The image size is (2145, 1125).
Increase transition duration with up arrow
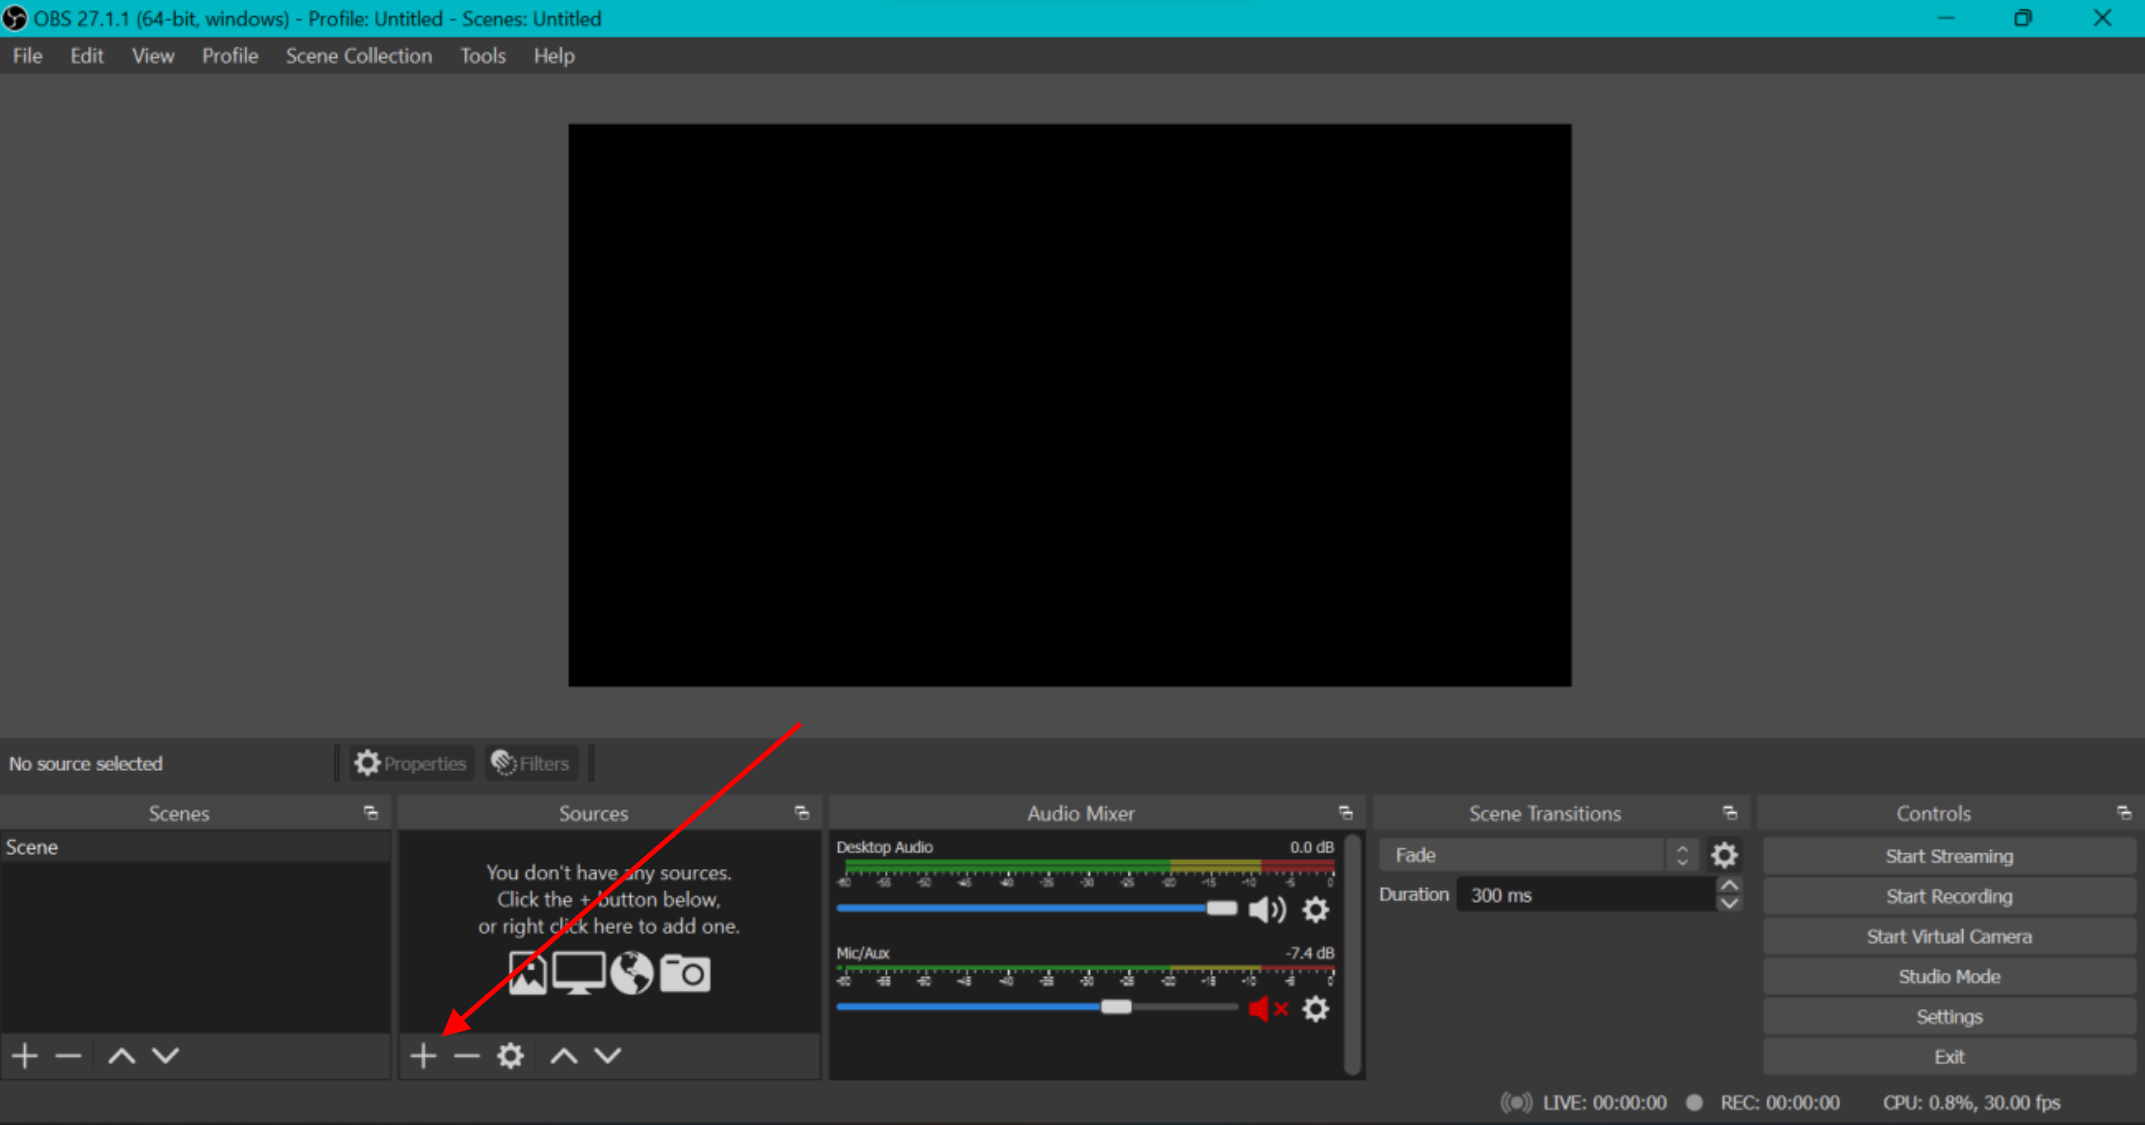click(1729, 885)
